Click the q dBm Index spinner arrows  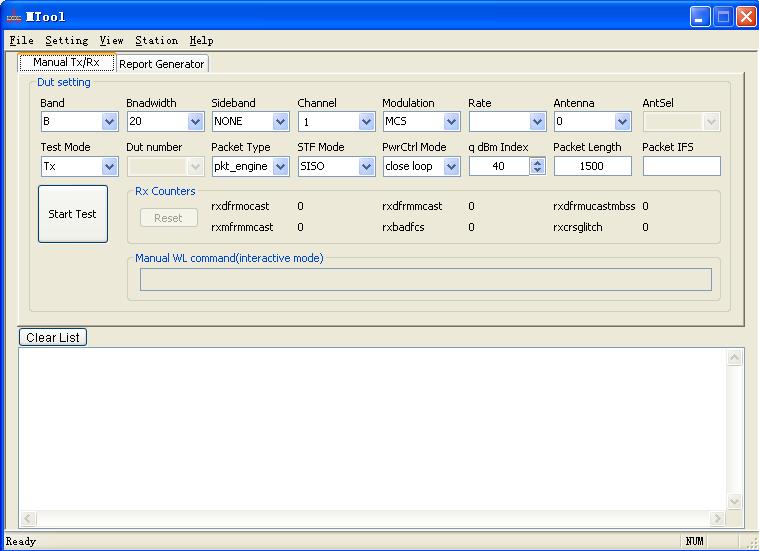tap(537, 166)
